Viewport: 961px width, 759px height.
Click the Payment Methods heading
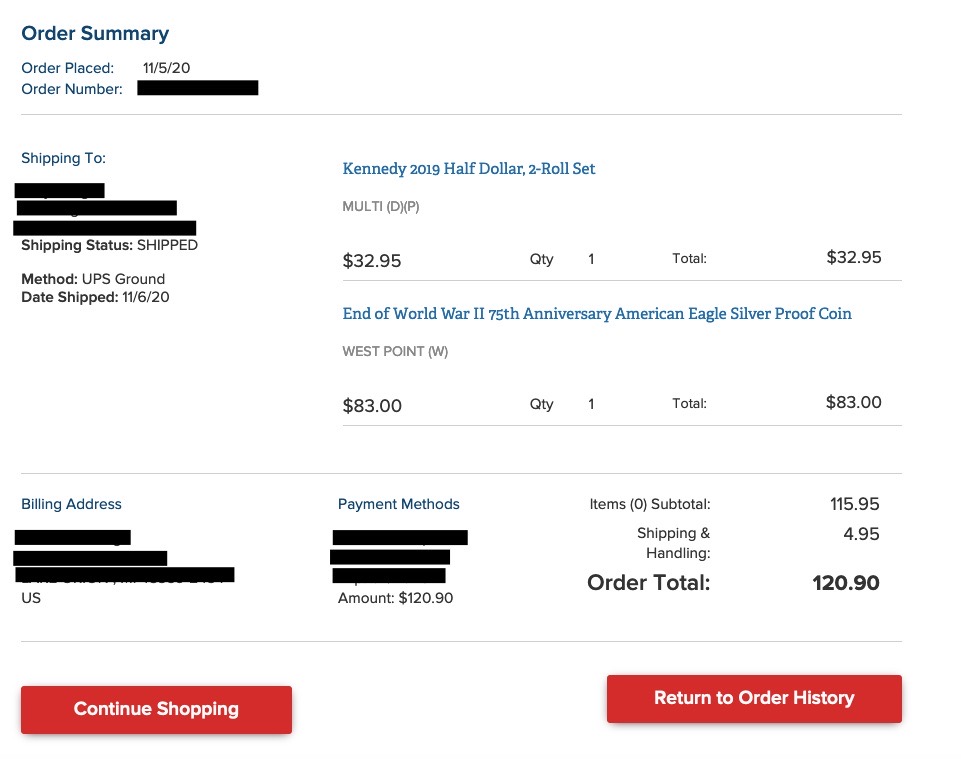[398, 504]
